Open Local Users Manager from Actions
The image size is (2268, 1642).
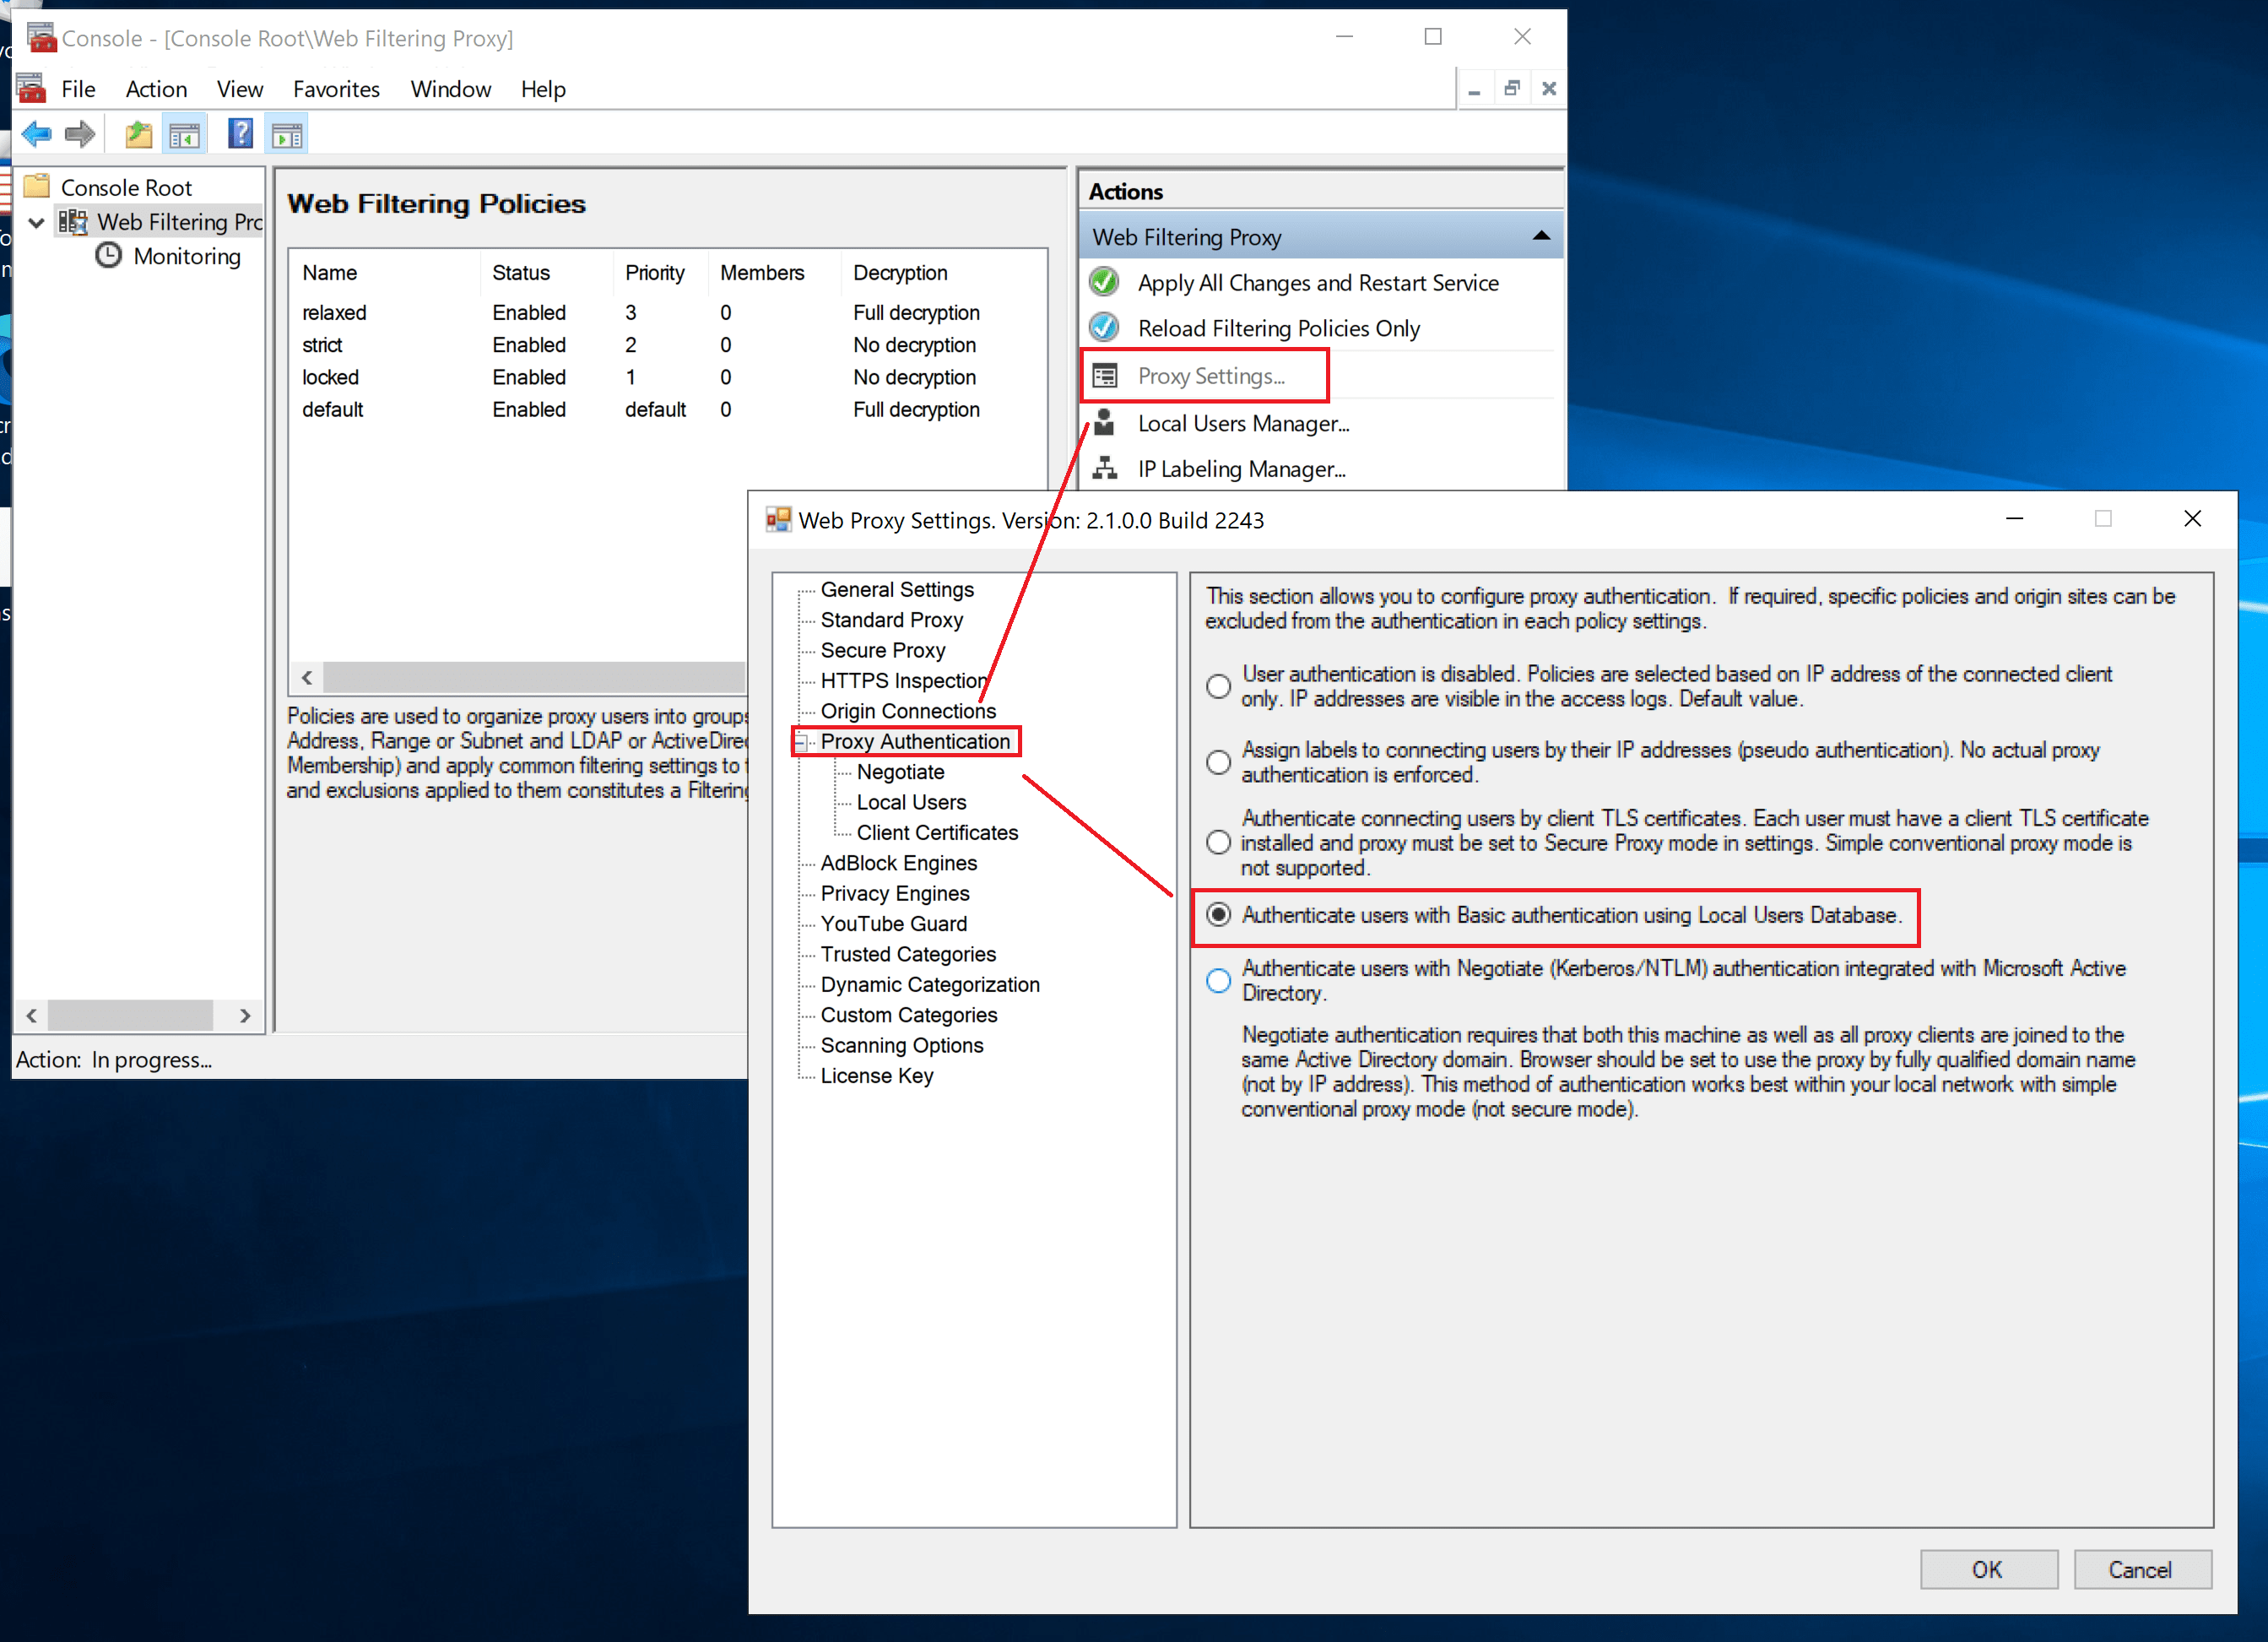point(1242,424)
